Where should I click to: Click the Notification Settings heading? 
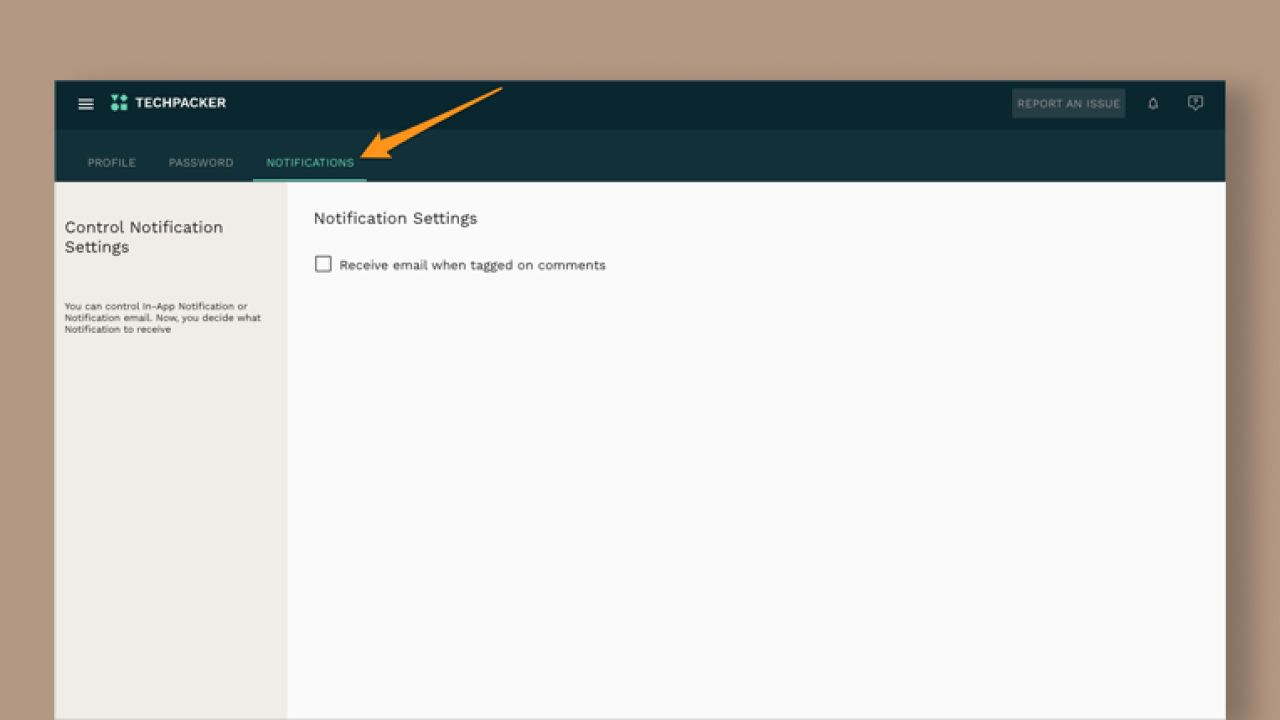[396, 218]
